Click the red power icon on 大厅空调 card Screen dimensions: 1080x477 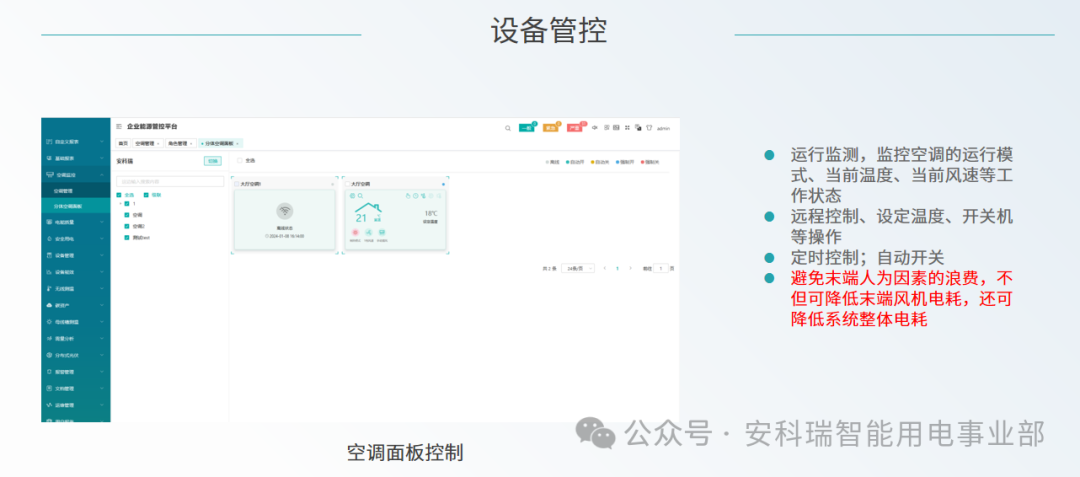355,233
